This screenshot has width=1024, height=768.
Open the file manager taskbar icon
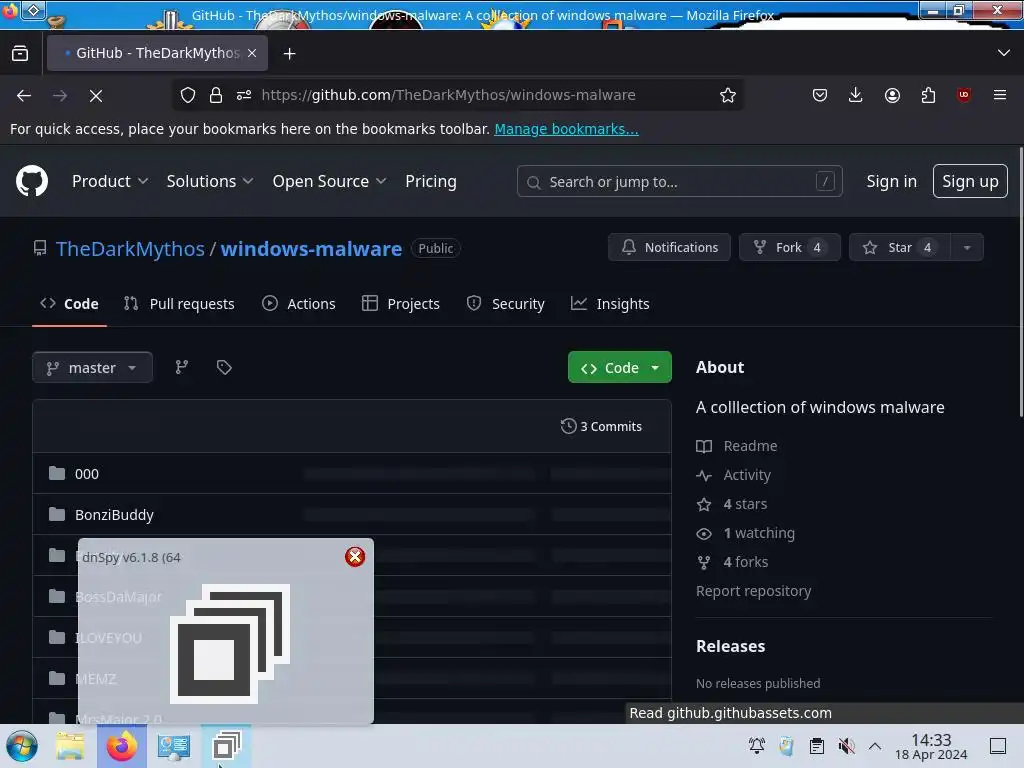[x=70, y=746]
